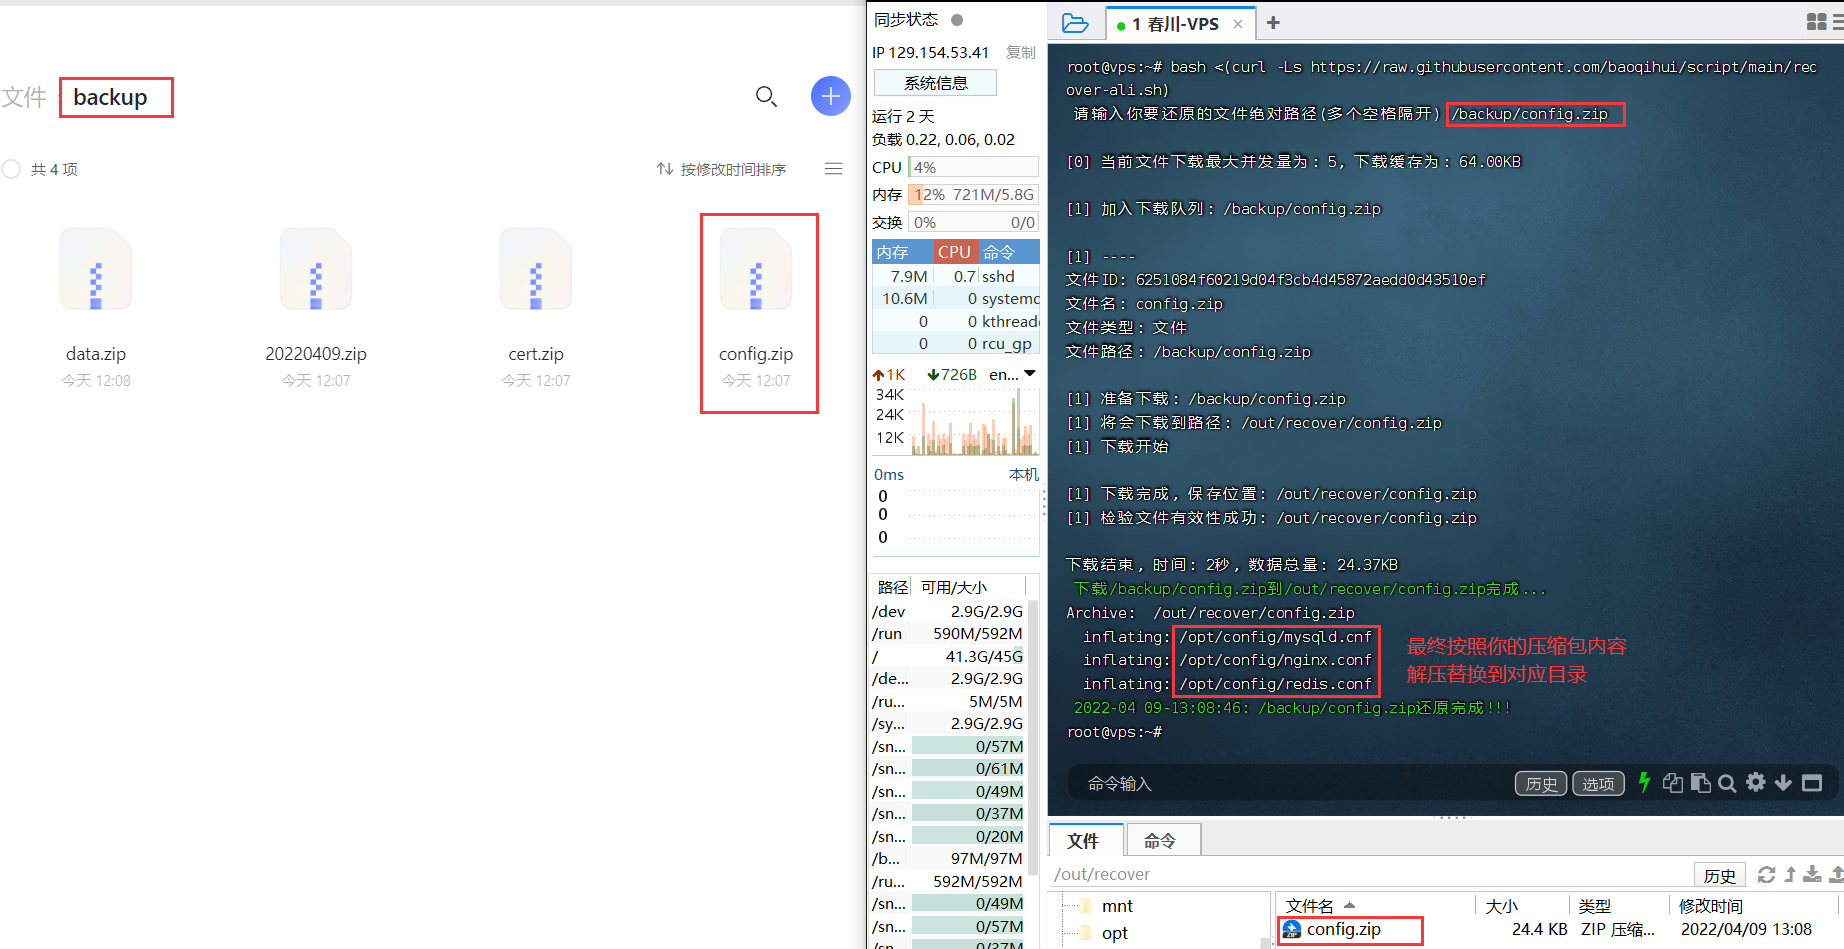Click the go-up-directory arrow icon

coord(1790,875)
